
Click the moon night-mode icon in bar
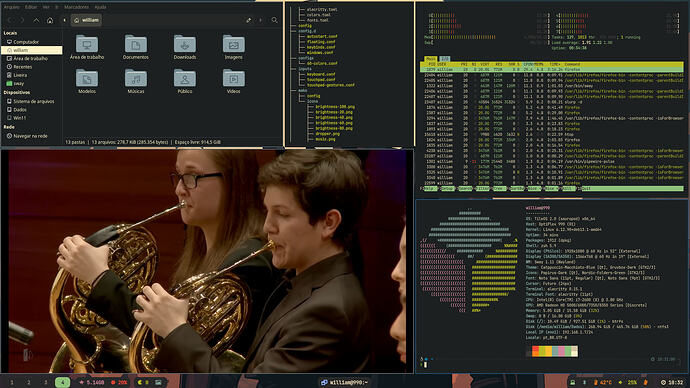(x=140, y=382)
